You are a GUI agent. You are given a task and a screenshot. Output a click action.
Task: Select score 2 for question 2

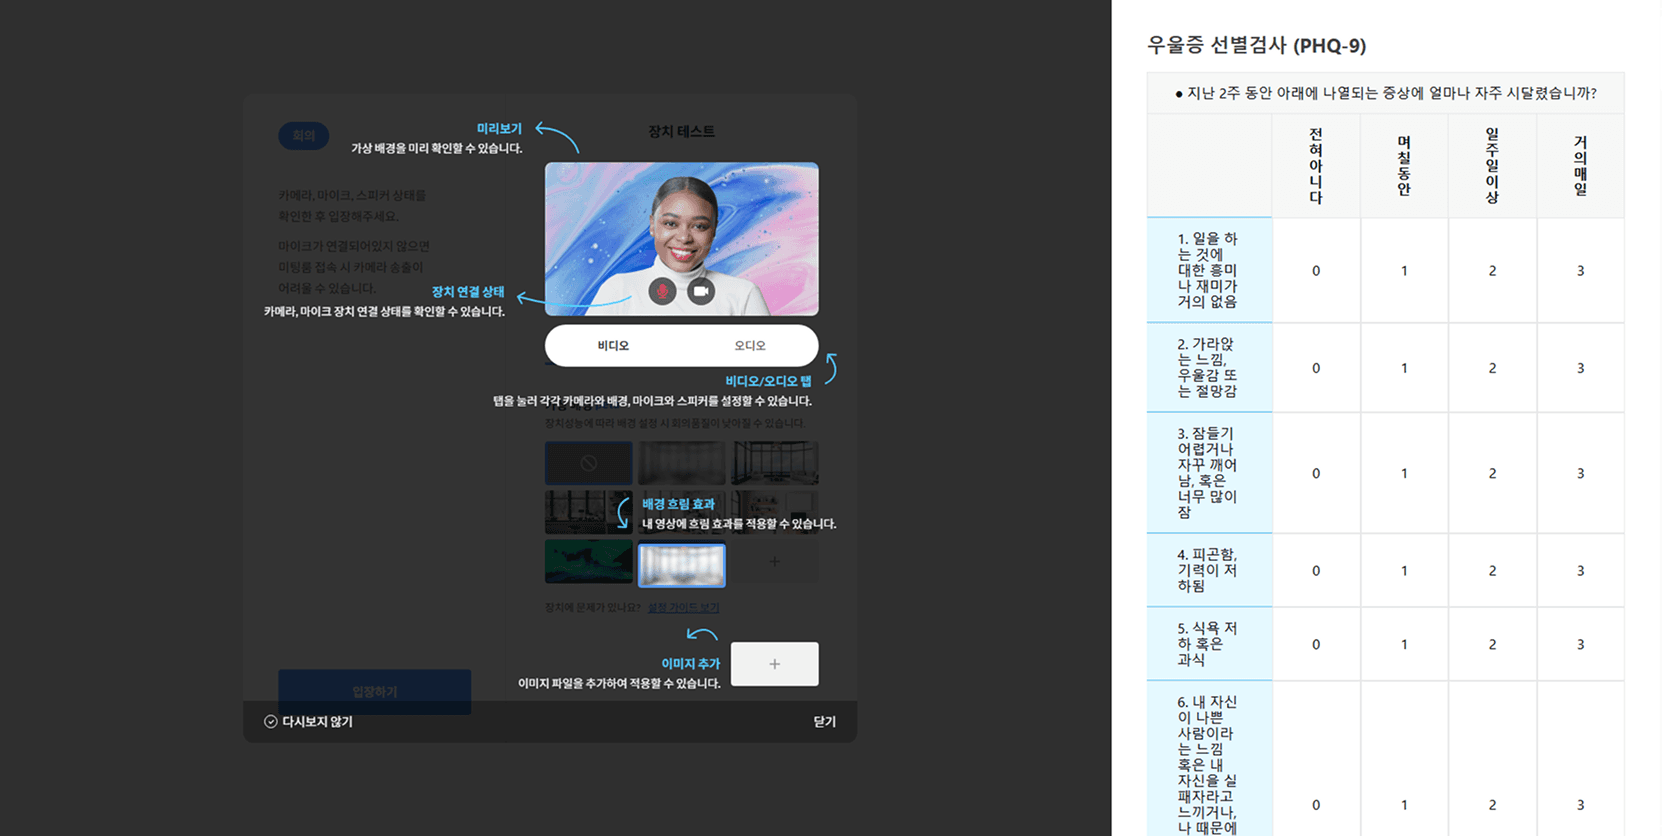point(1492,368)
